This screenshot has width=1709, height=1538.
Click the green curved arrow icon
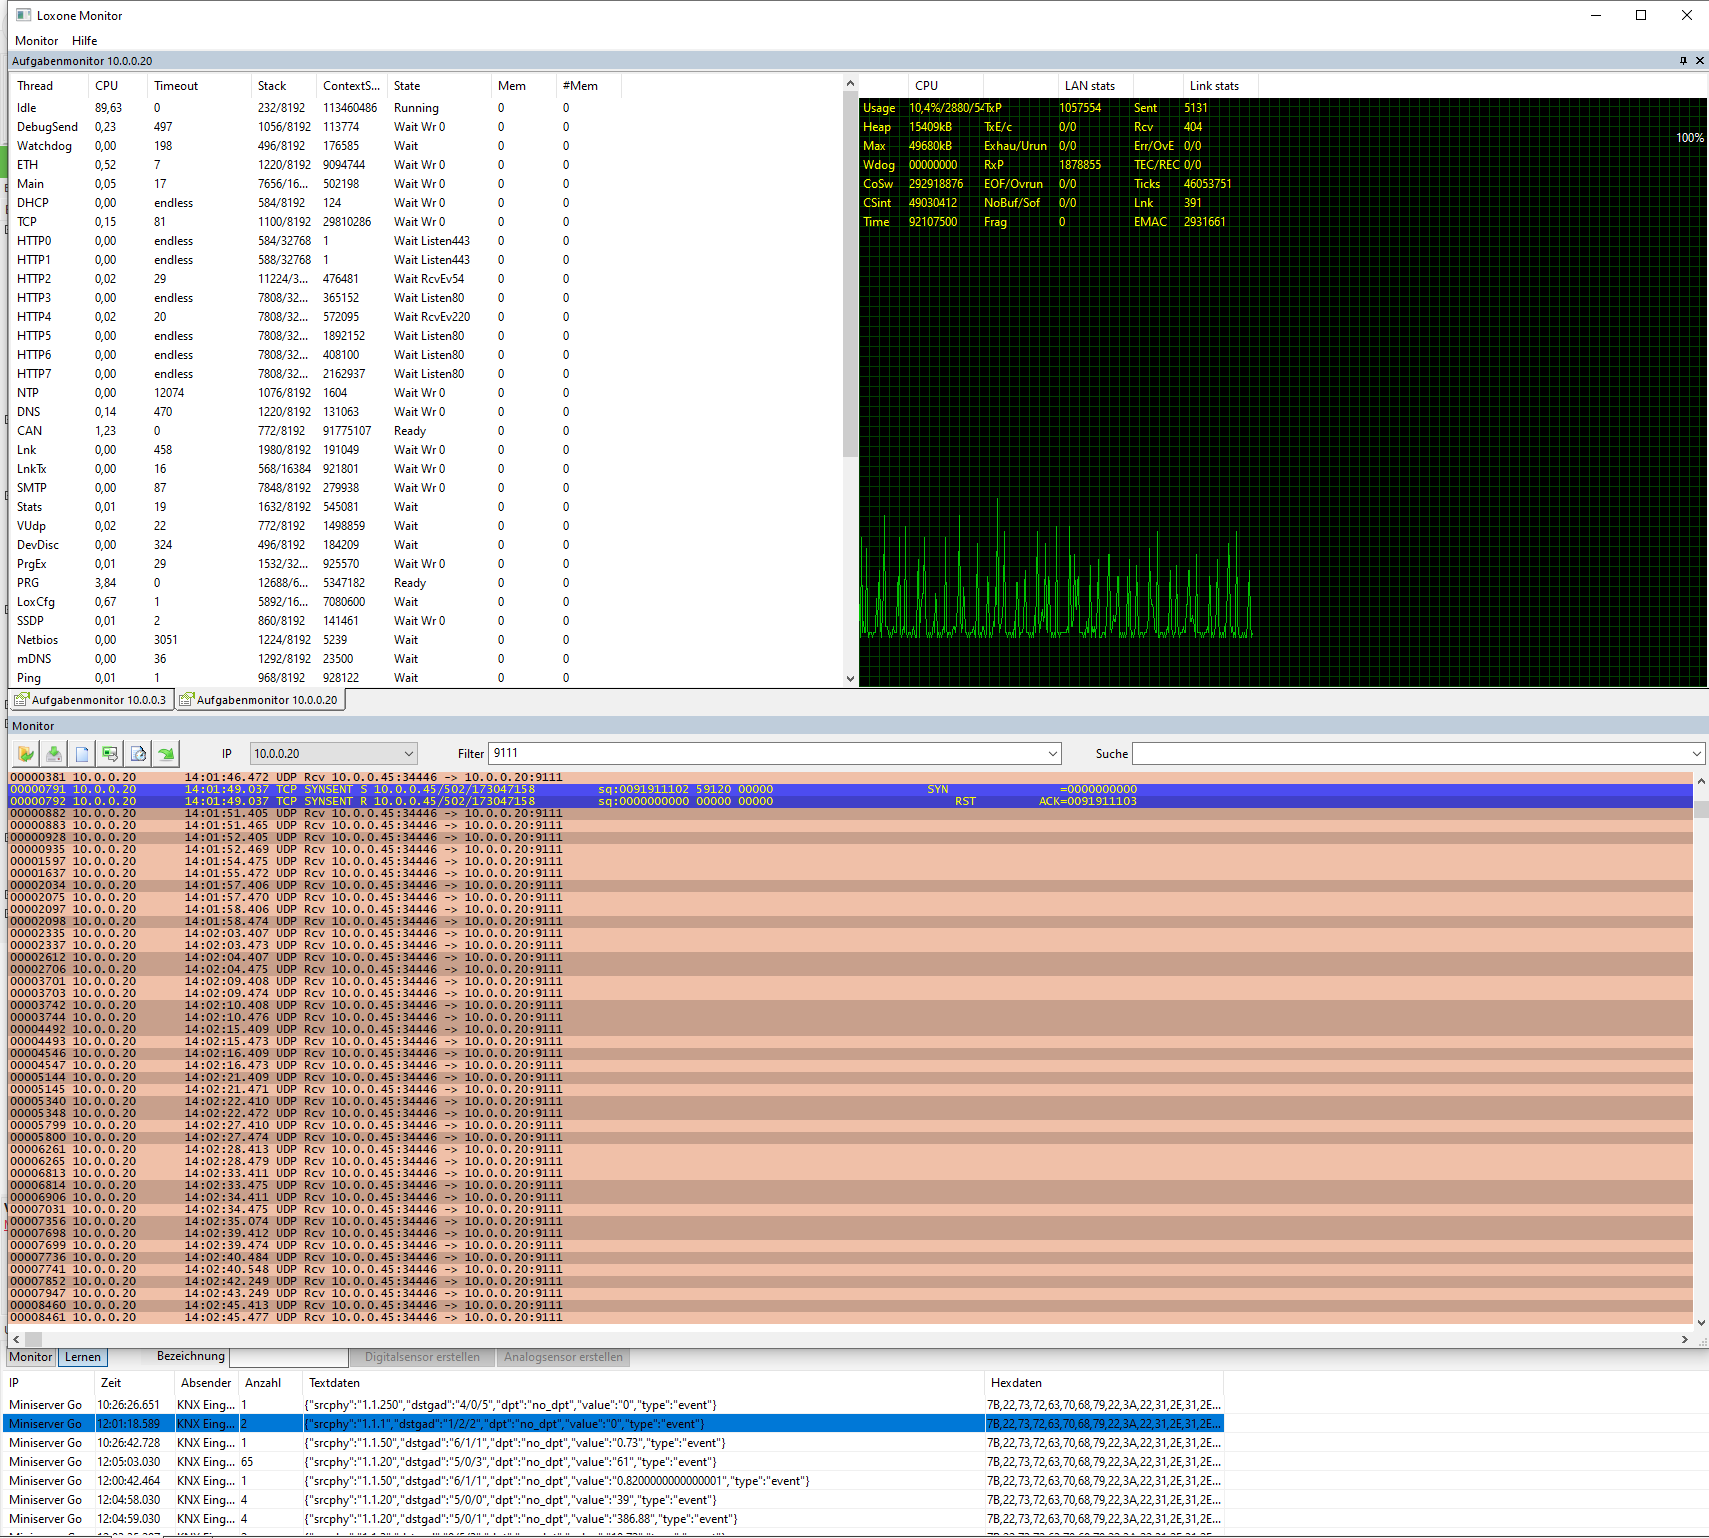166,754
